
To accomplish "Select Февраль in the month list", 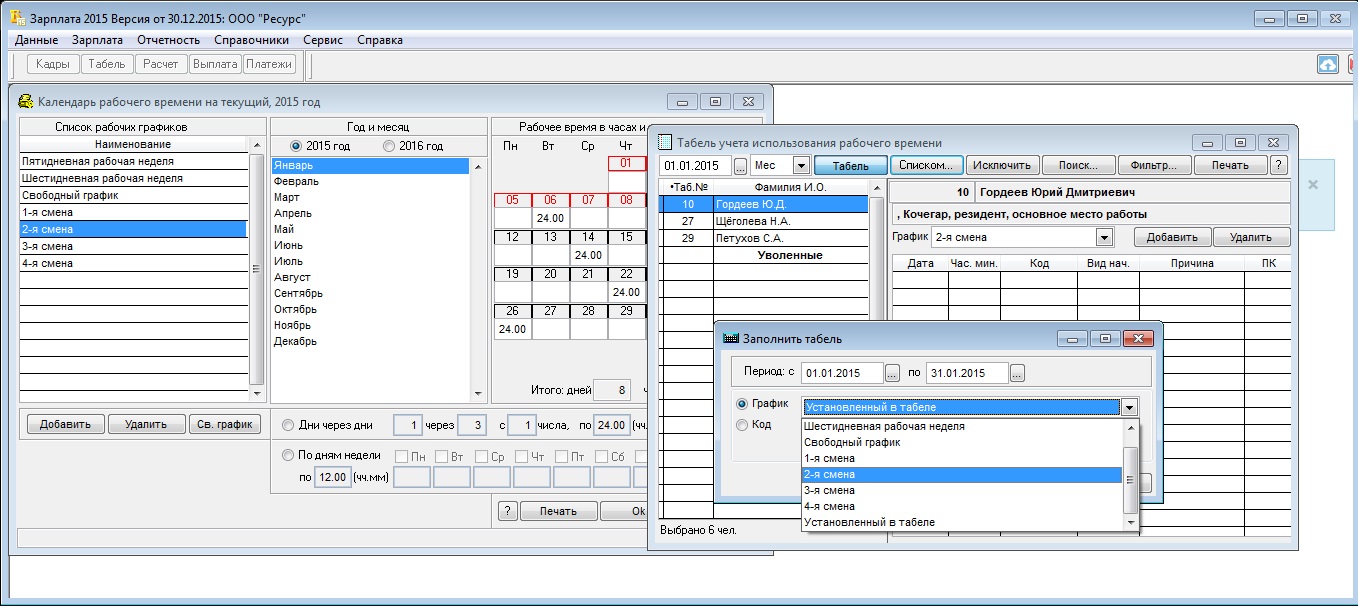I will click(x=296, y=181).
